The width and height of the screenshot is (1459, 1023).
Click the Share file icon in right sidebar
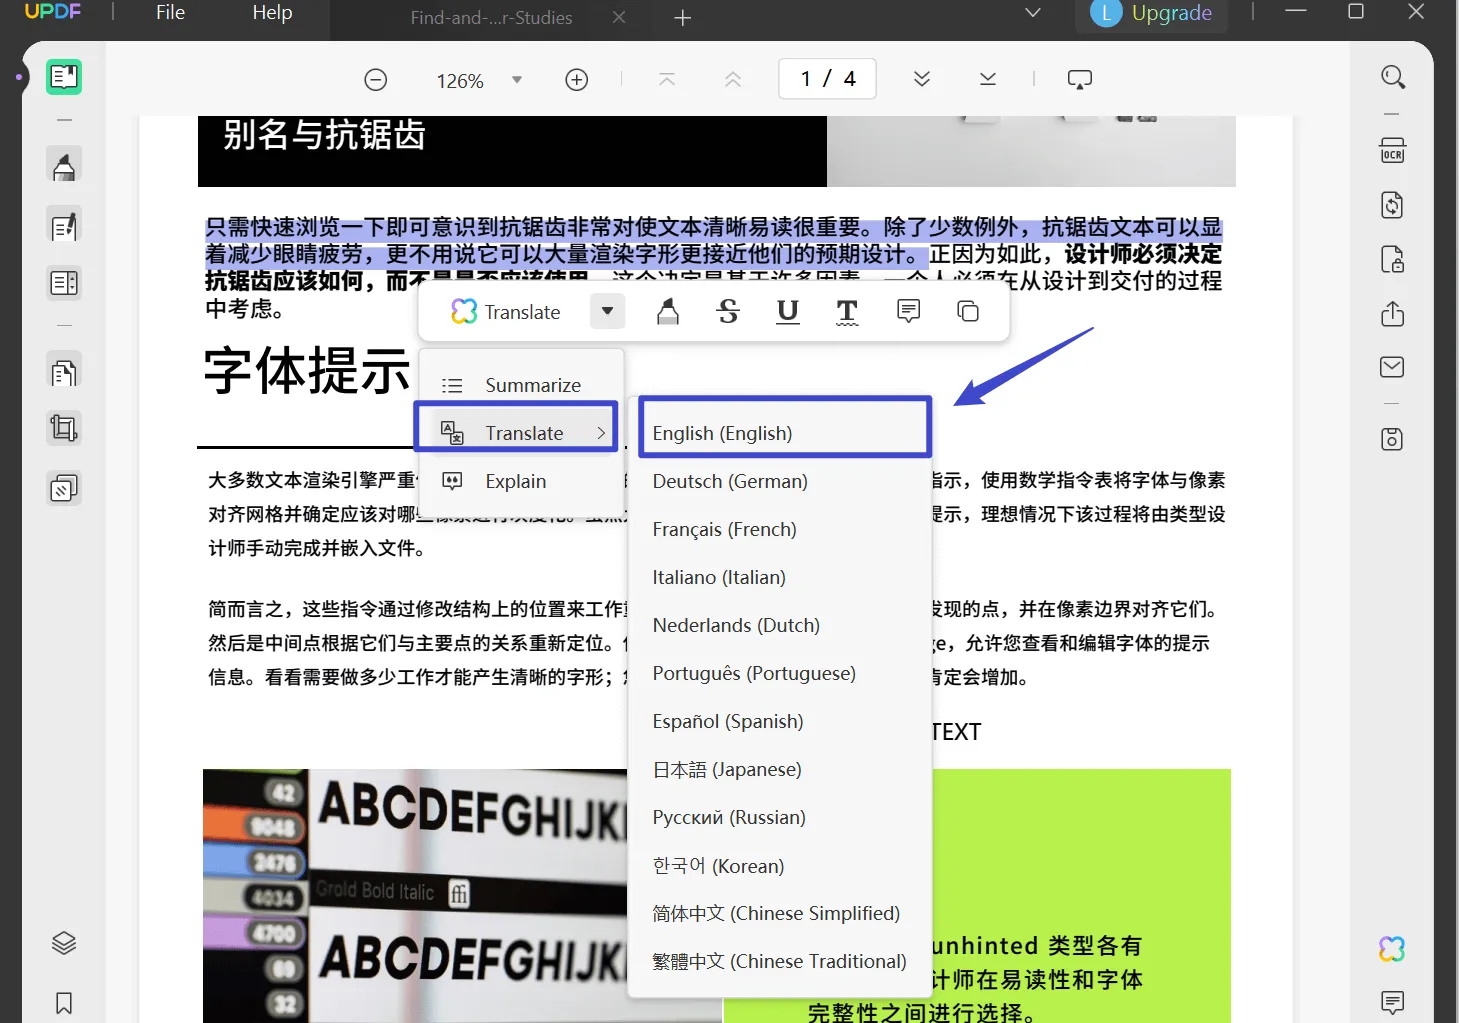(x=1393, y=314)
